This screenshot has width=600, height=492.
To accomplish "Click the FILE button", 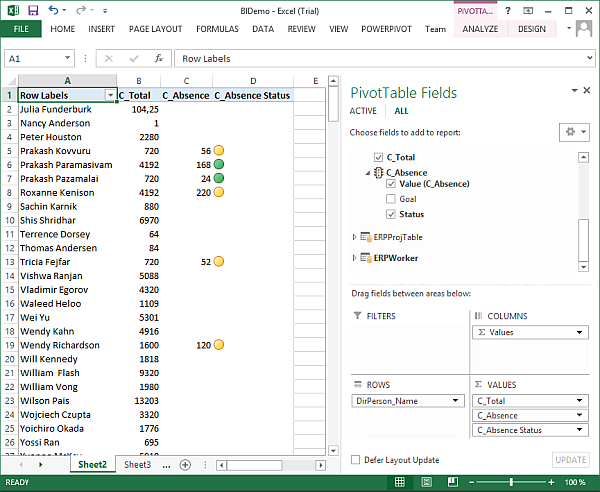I will click(x=20, y=29).
